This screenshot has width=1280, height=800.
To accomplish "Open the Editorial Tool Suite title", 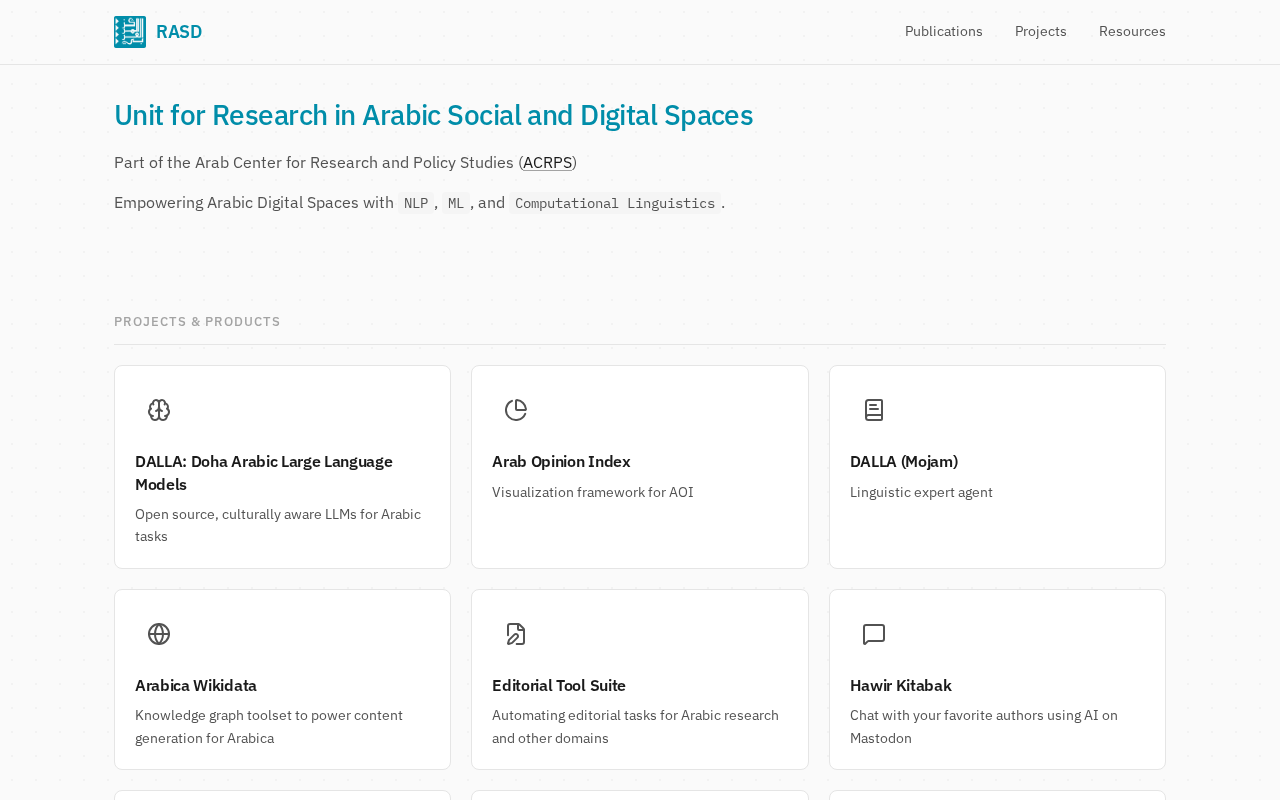I will [559, 685].
